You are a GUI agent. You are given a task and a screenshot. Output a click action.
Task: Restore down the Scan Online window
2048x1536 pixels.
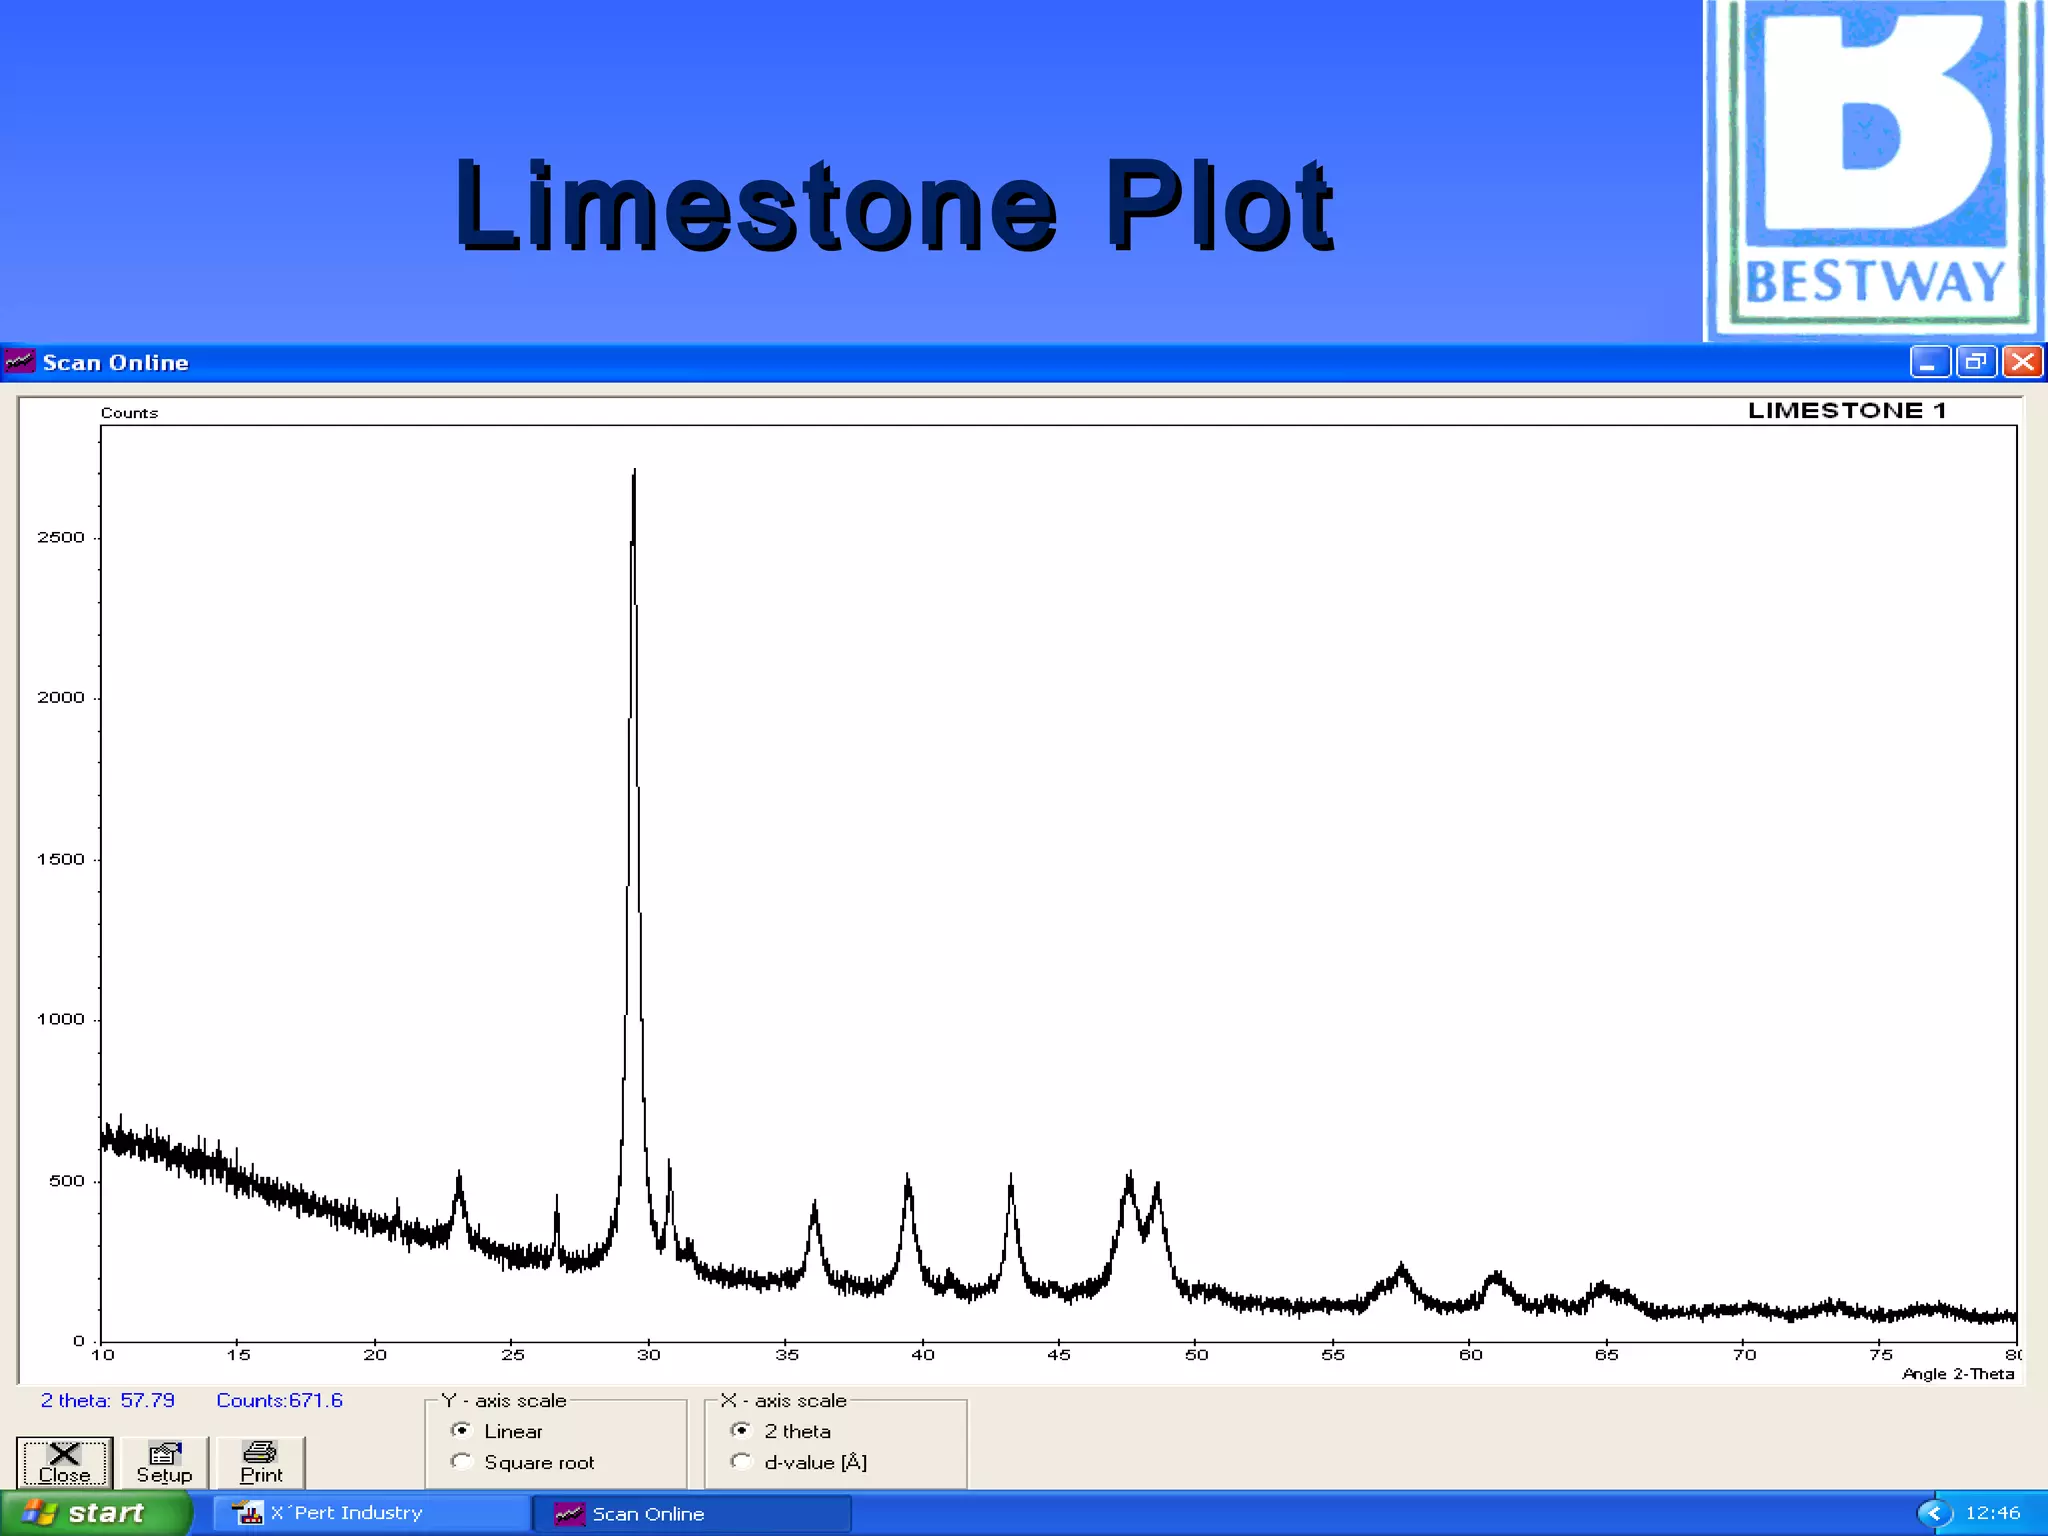1976,362
